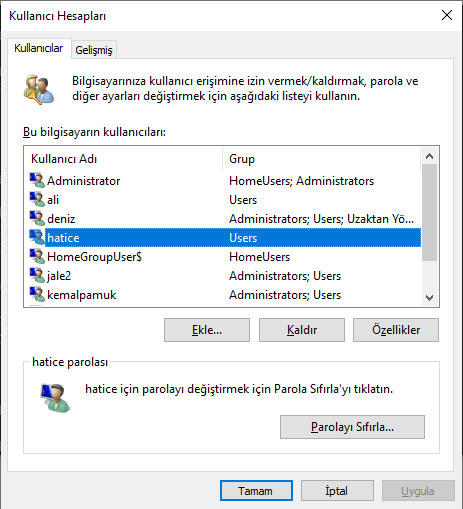Click the ali user icon
The height and width of the screenshot is (509, 463).
coord(37,200)
